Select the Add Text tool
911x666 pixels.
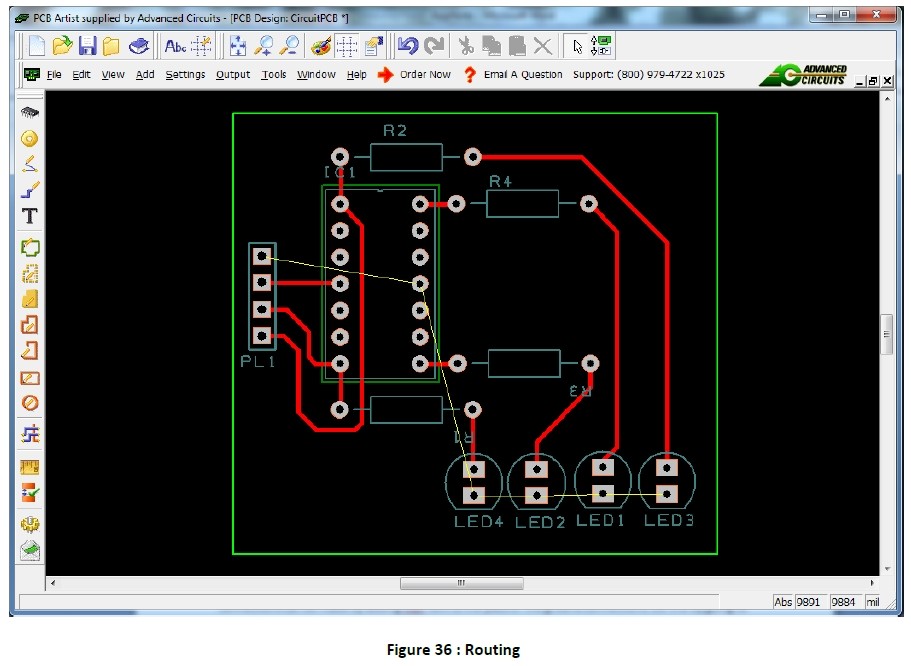pos(30,216)
